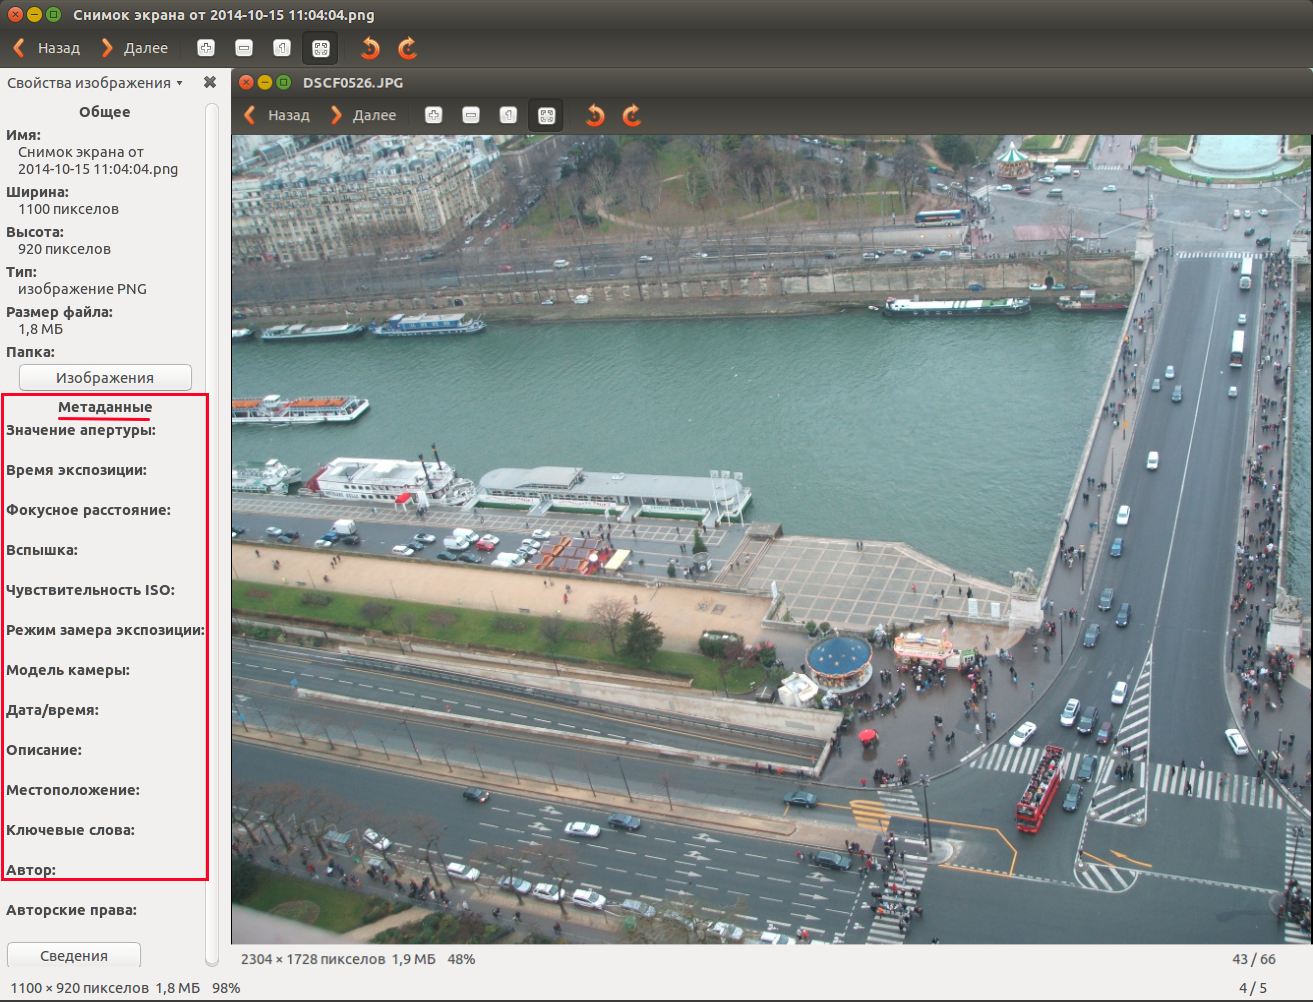
Task: Click the 4 / 5 image counter
Action: [x=1253, y=988]
